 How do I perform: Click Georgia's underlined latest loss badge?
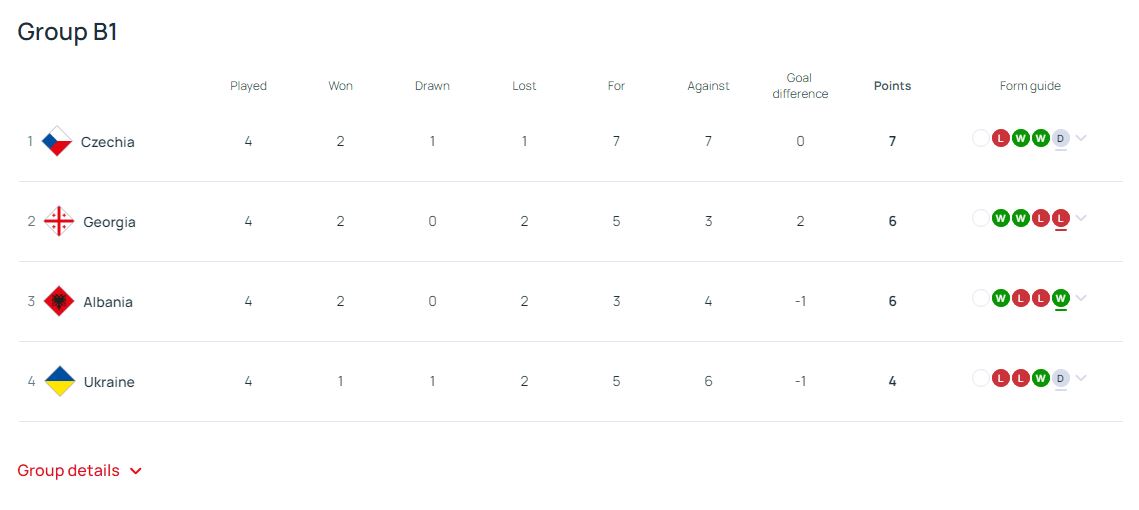tap(1061, 218)
